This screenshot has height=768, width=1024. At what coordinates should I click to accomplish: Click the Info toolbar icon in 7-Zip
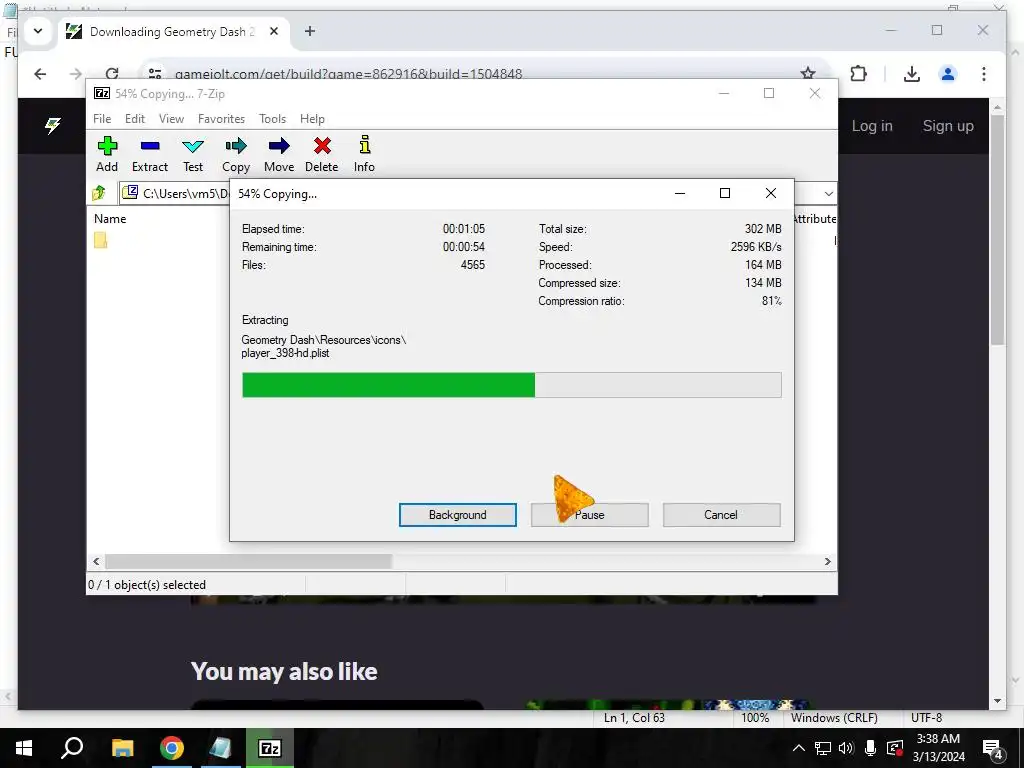(x=364, y=154)
